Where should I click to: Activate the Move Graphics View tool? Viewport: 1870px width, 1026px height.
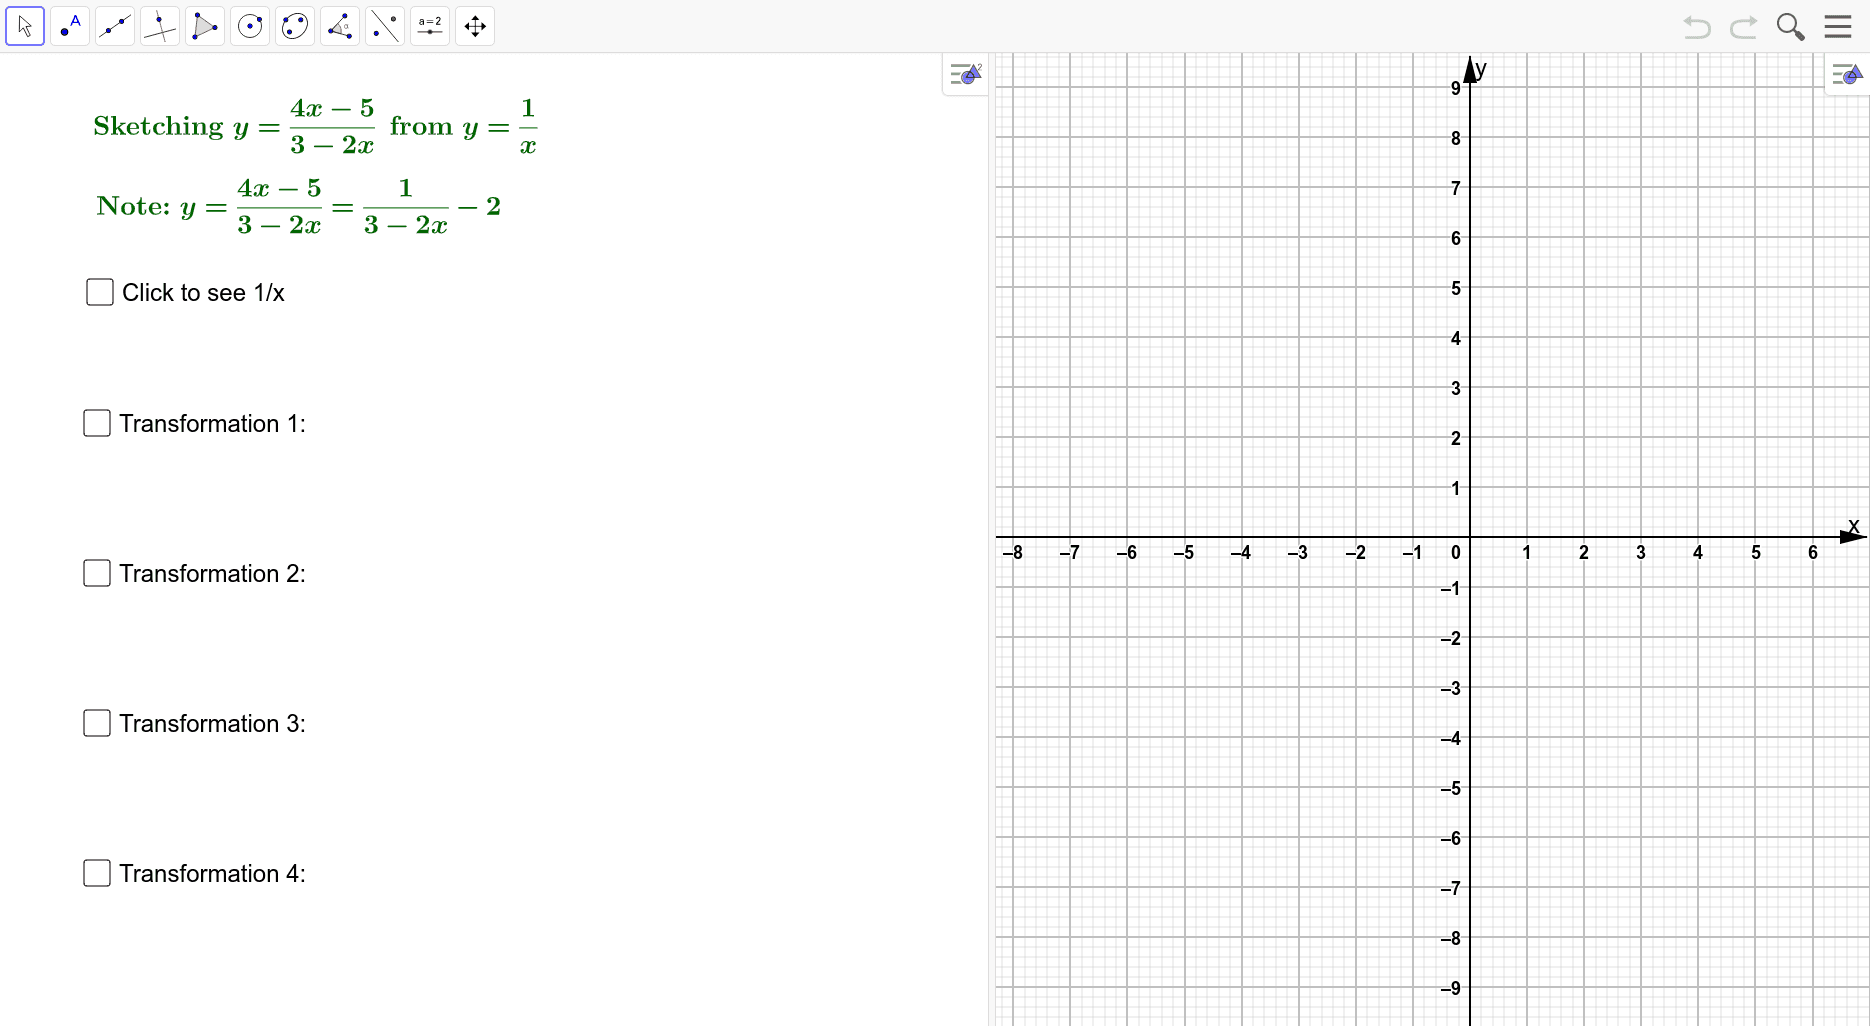point(475,26)
